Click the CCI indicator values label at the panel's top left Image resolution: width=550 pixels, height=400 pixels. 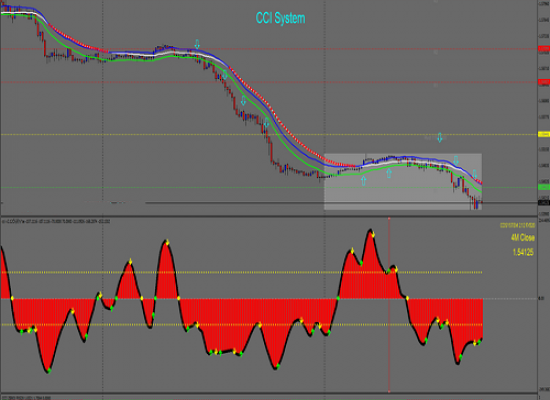click(56, 221)
